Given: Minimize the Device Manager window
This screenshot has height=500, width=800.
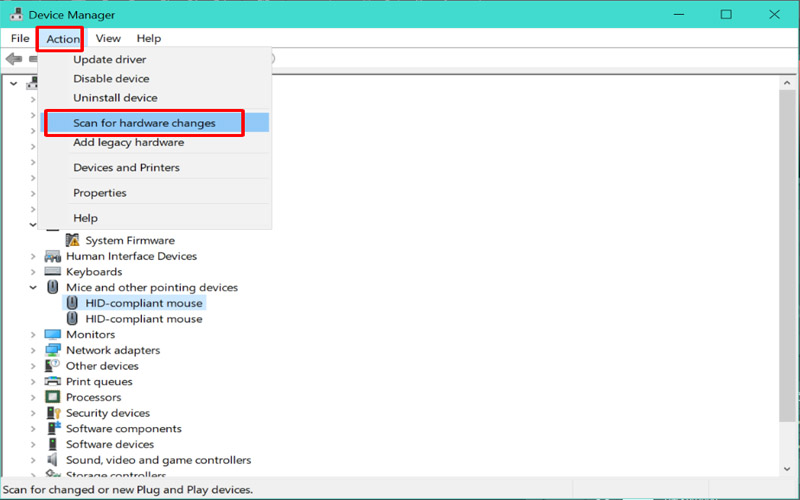Looking at the screenshot, I should (679, 14).
